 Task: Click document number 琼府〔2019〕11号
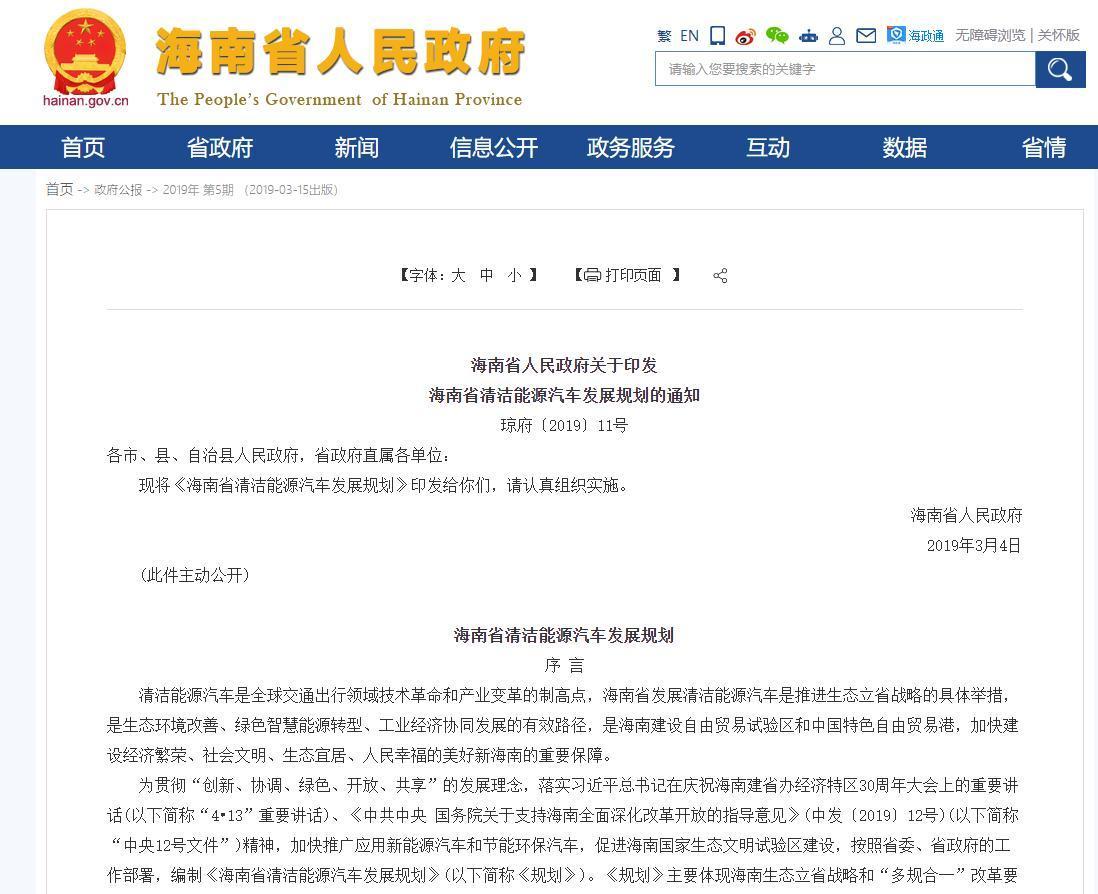point(564,426)
